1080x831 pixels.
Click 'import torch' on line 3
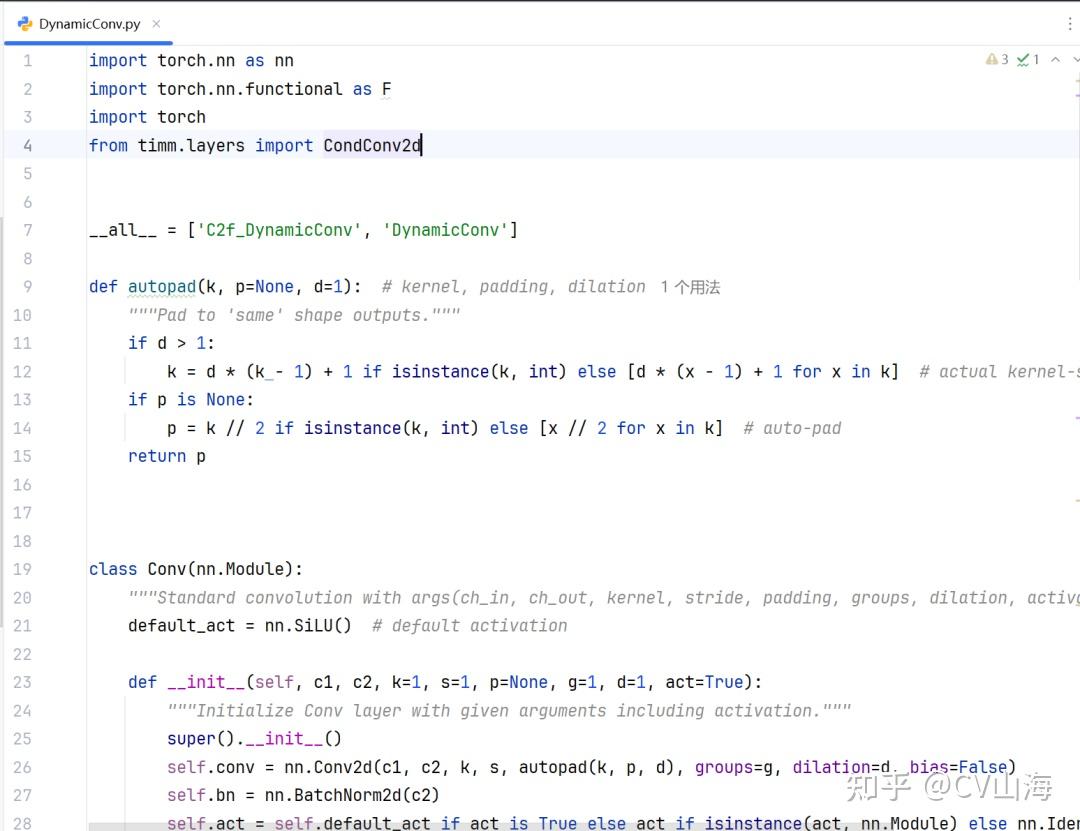pyautogui.click(x=147, y=117)
